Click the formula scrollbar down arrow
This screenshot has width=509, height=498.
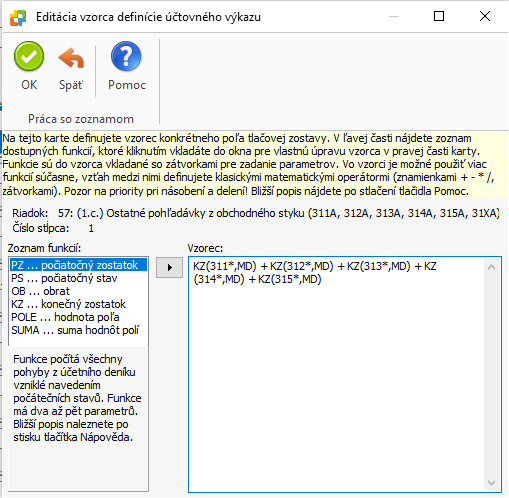pos(492,483)
